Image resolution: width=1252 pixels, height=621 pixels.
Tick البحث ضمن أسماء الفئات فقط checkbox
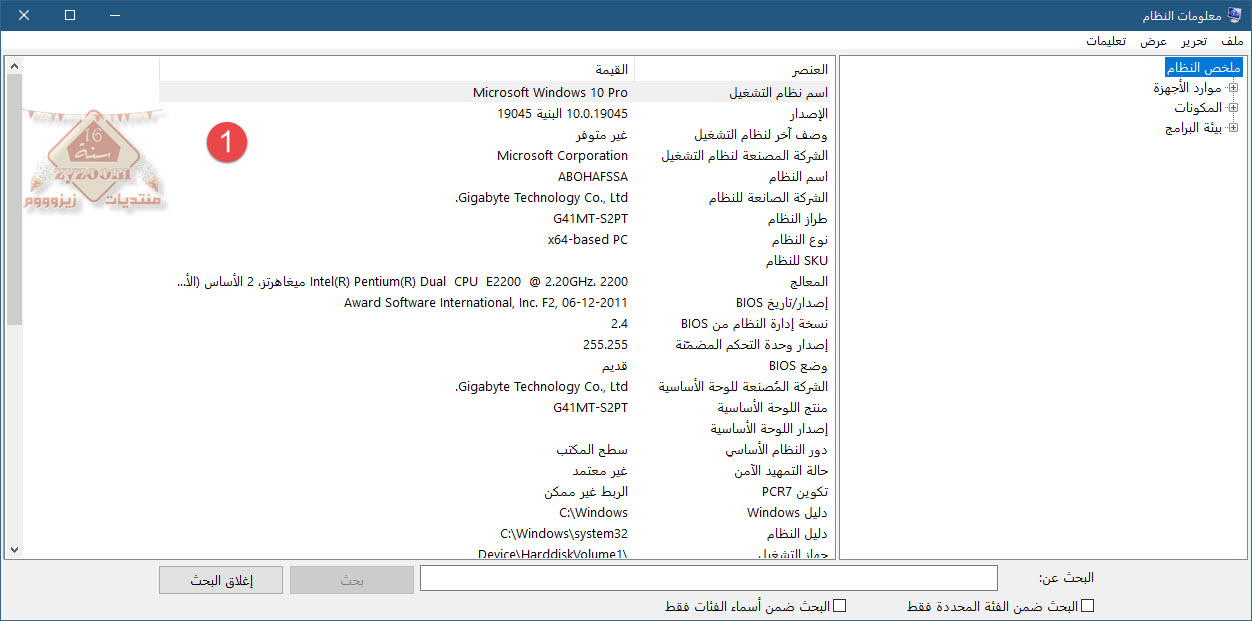point(840,606)
